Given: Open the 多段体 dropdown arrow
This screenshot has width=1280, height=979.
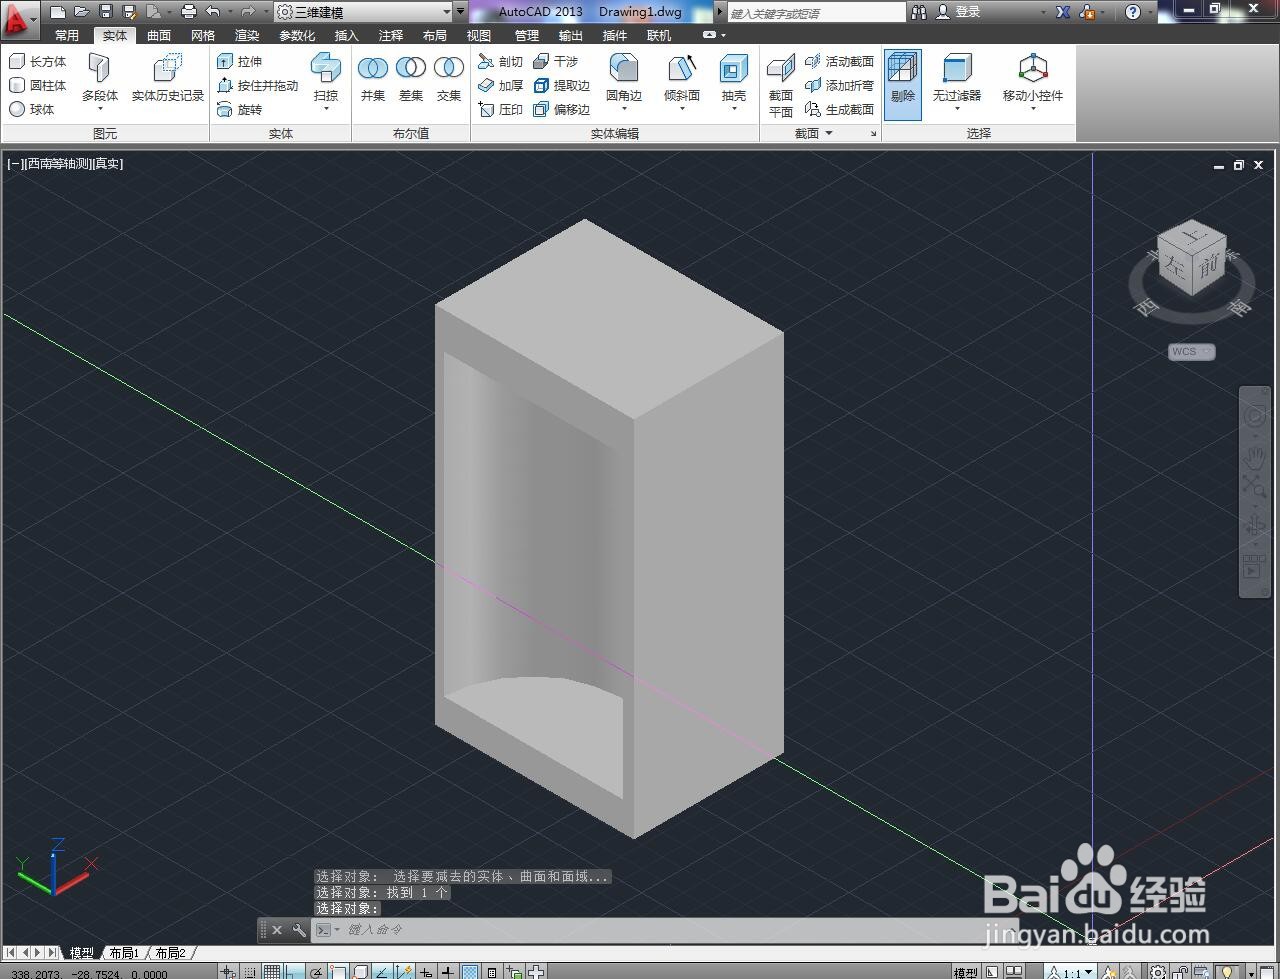Looking at the screenshot, I should [x=99, y=108].
